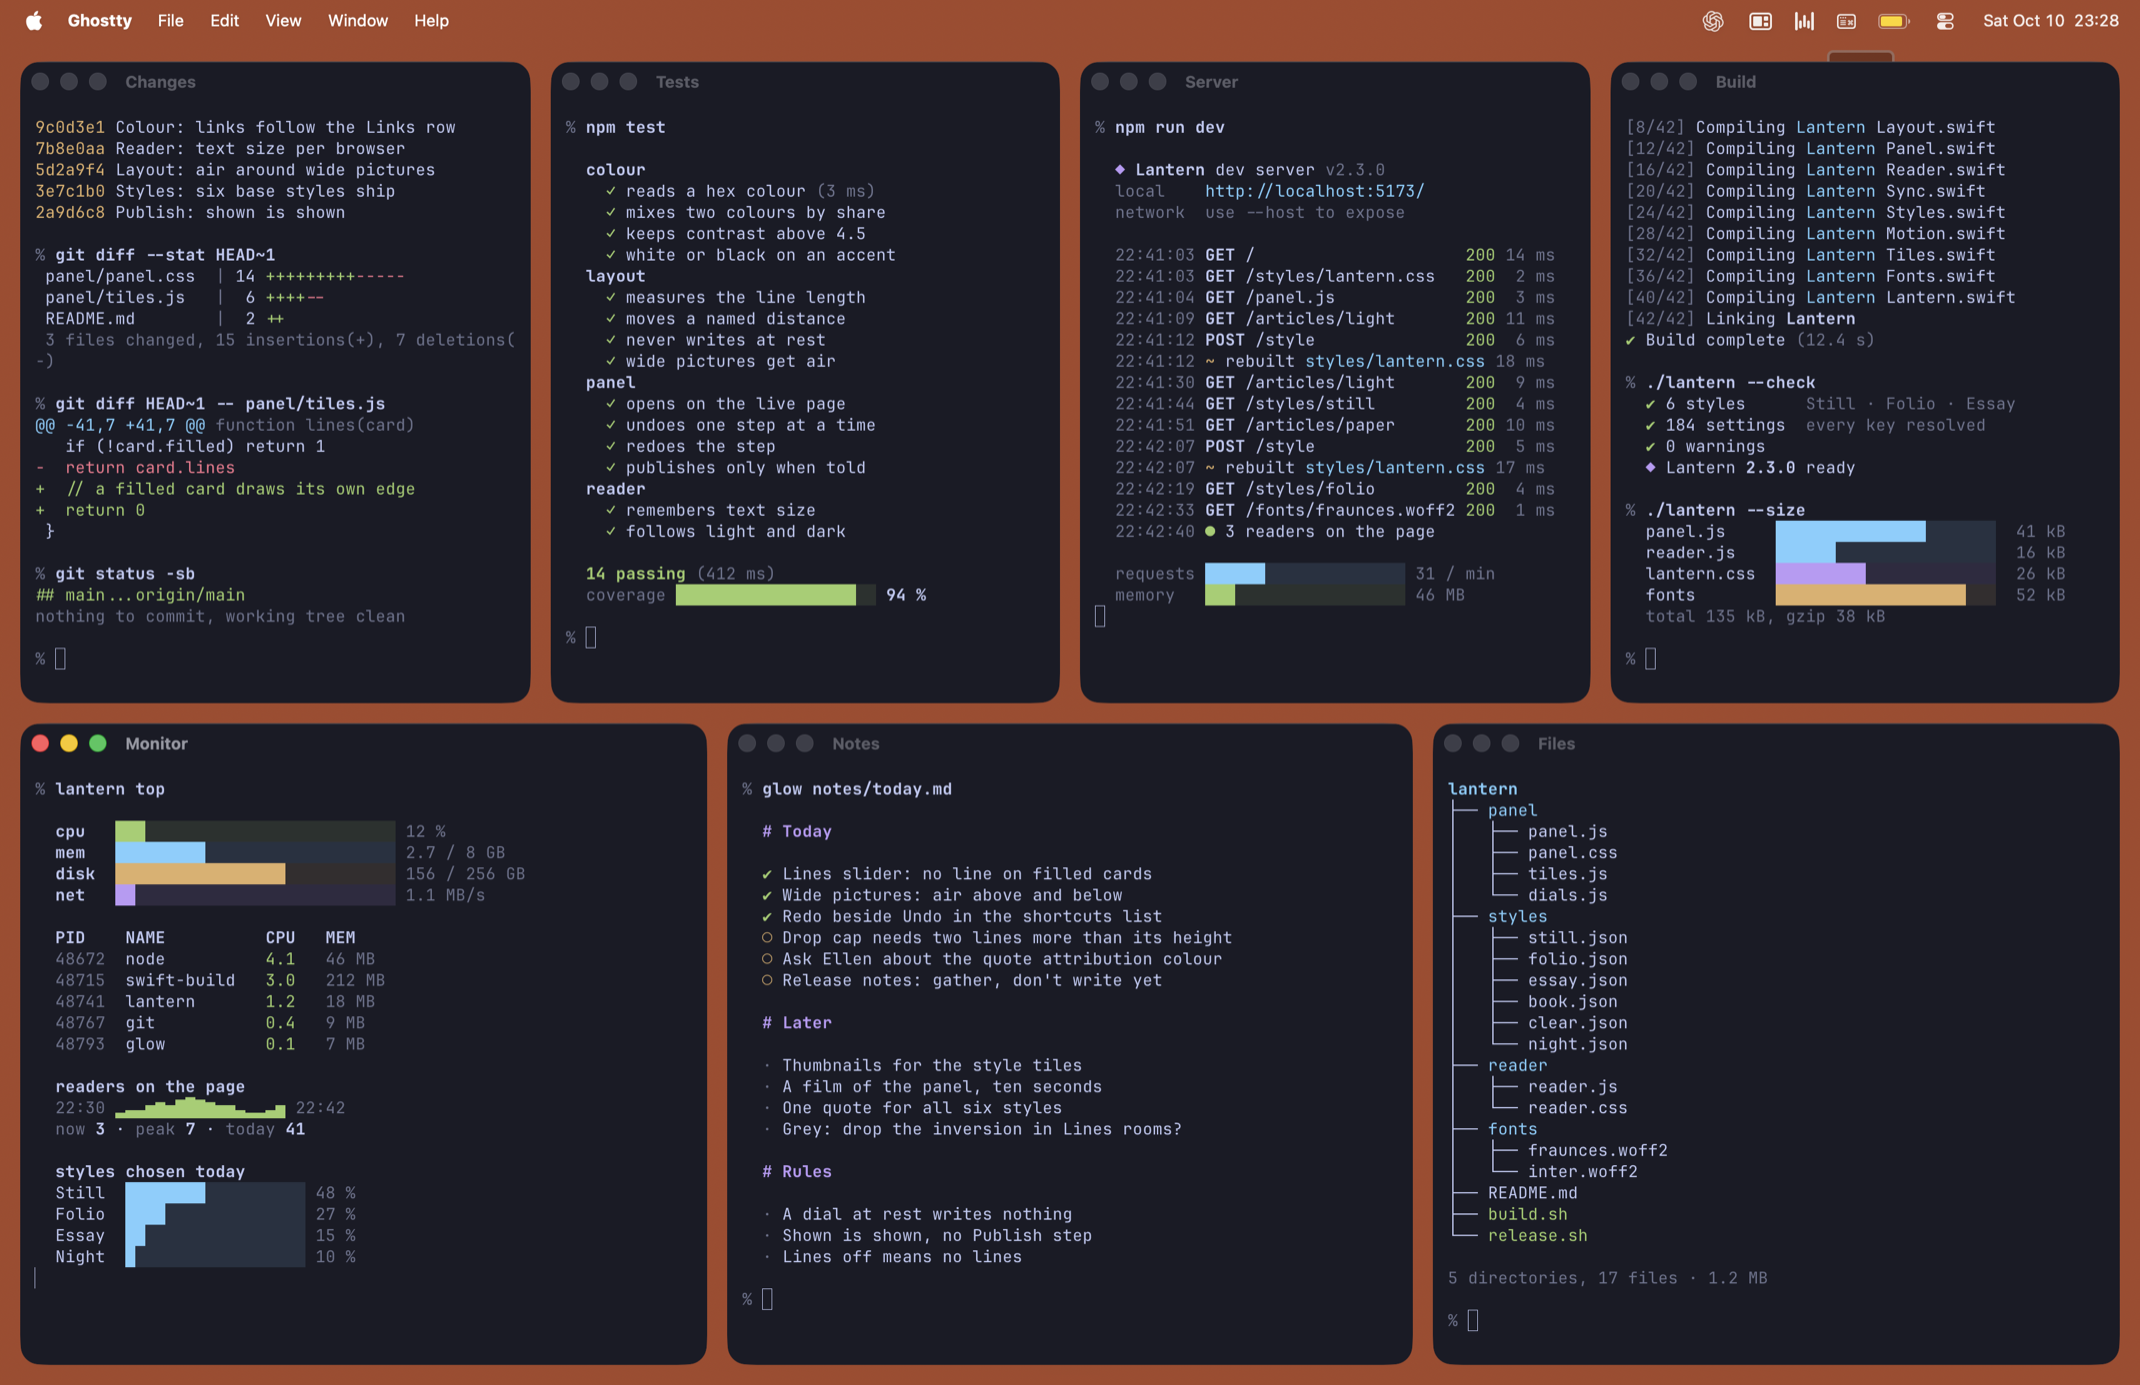This screenshot has width=2140, height=1385.
Task: Click the 'styles' folder in Files tree
Action: 1517,916
